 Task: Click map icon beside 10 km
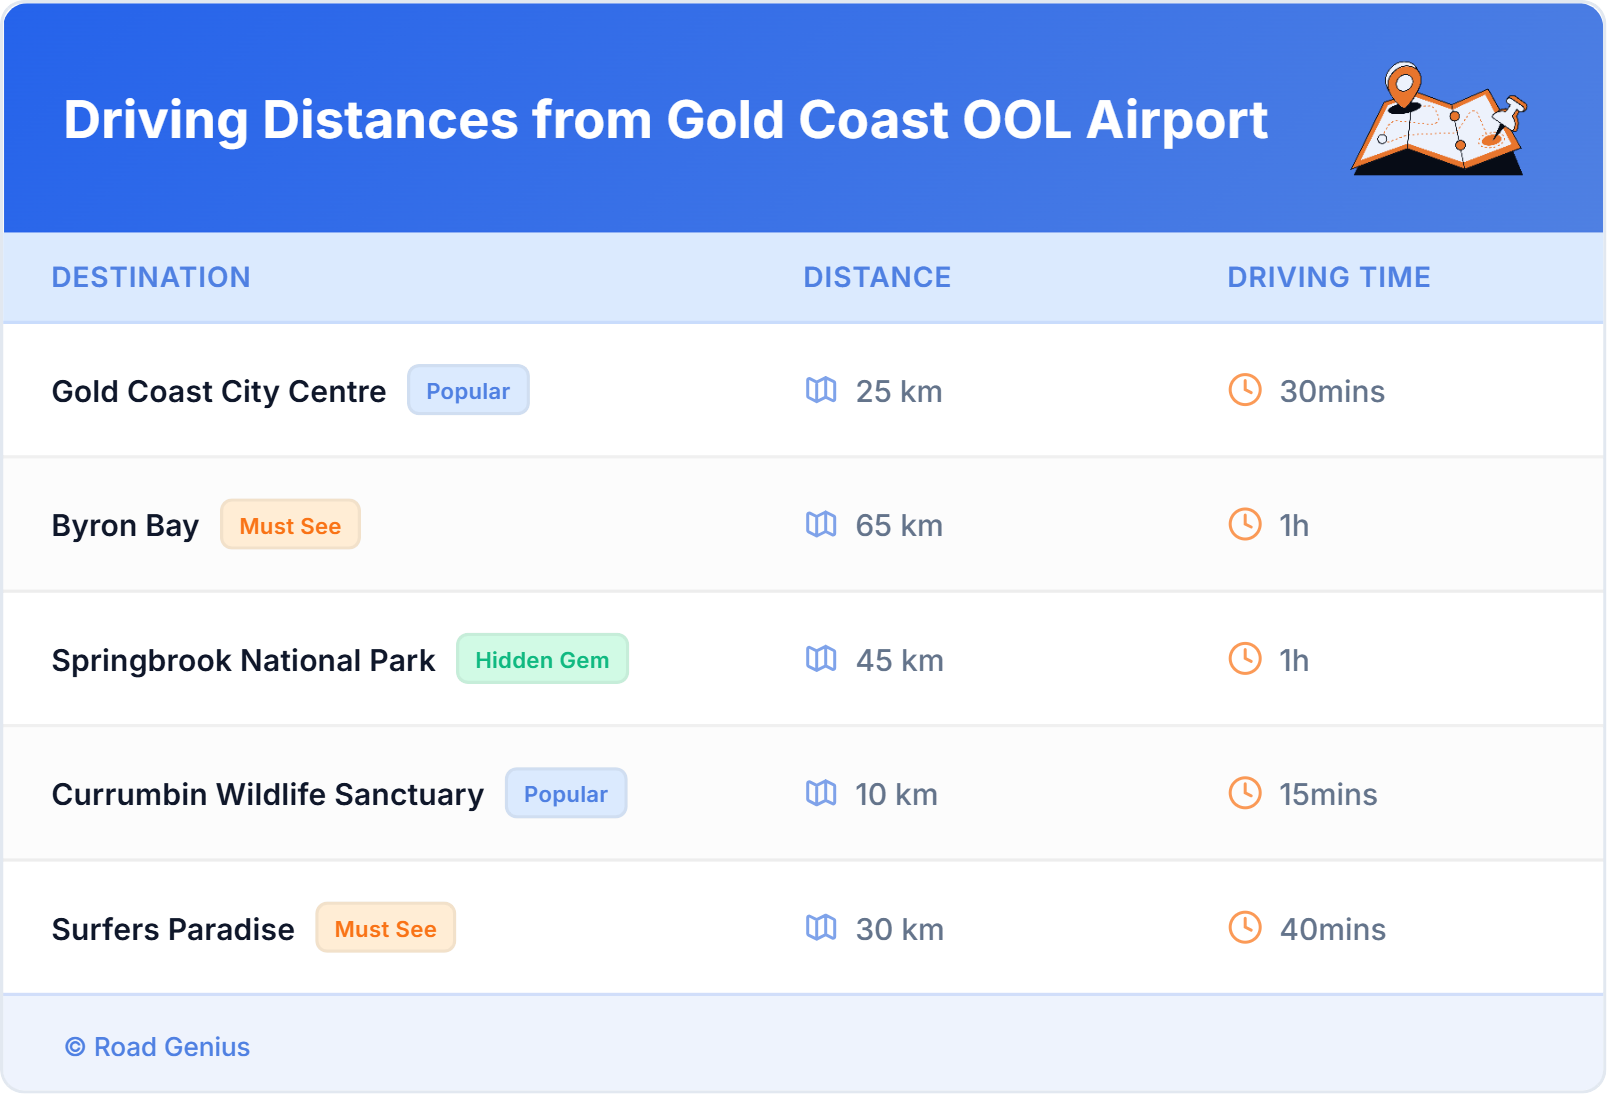pos(821,793)
